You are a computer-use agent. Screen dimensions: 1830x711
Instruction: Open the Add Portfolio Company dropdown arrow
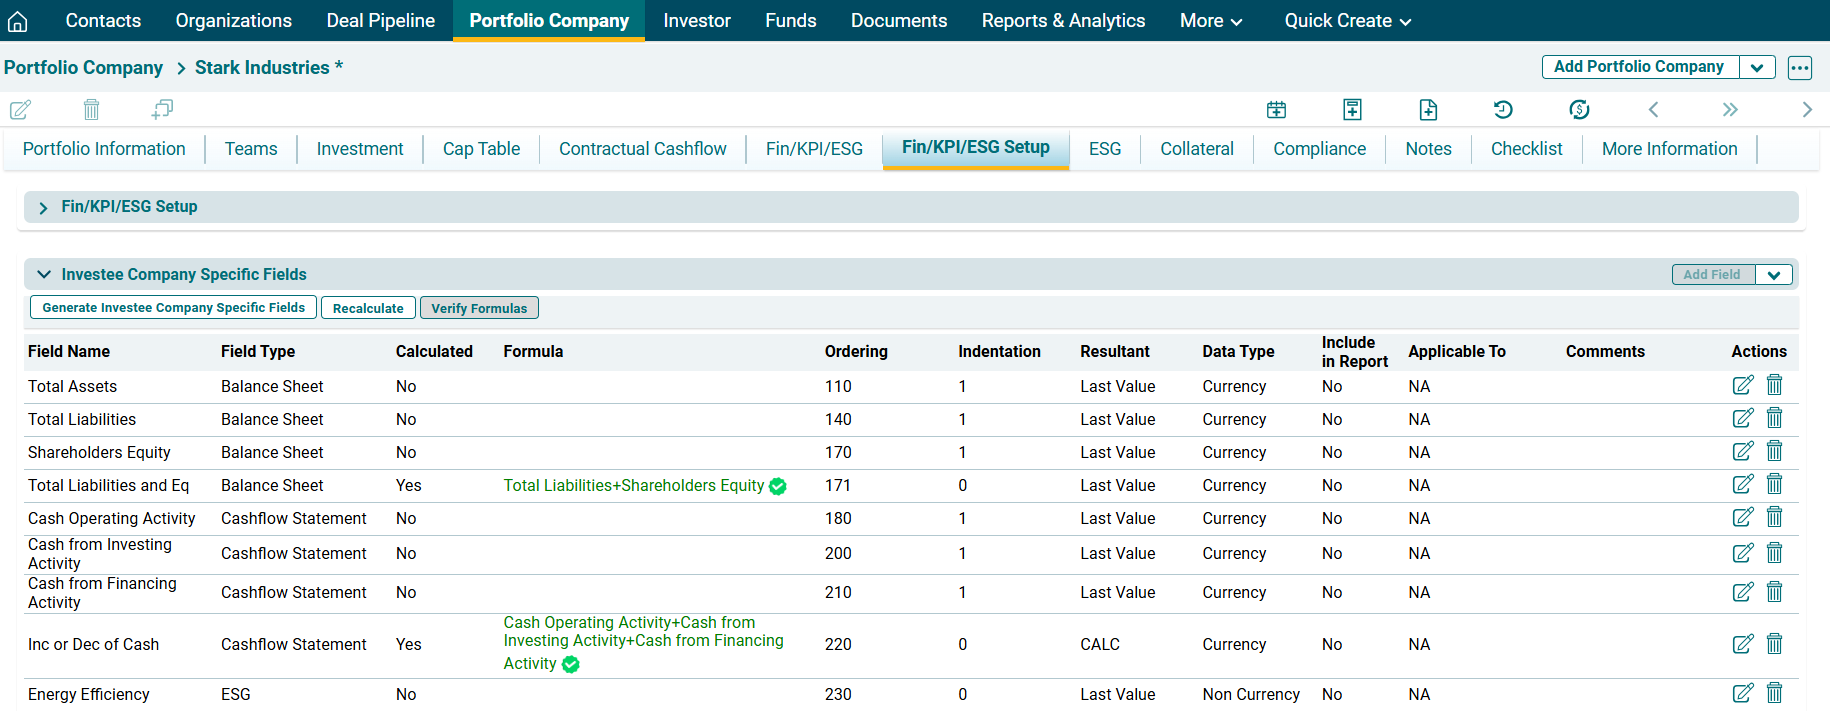[x=1757, y=68]
